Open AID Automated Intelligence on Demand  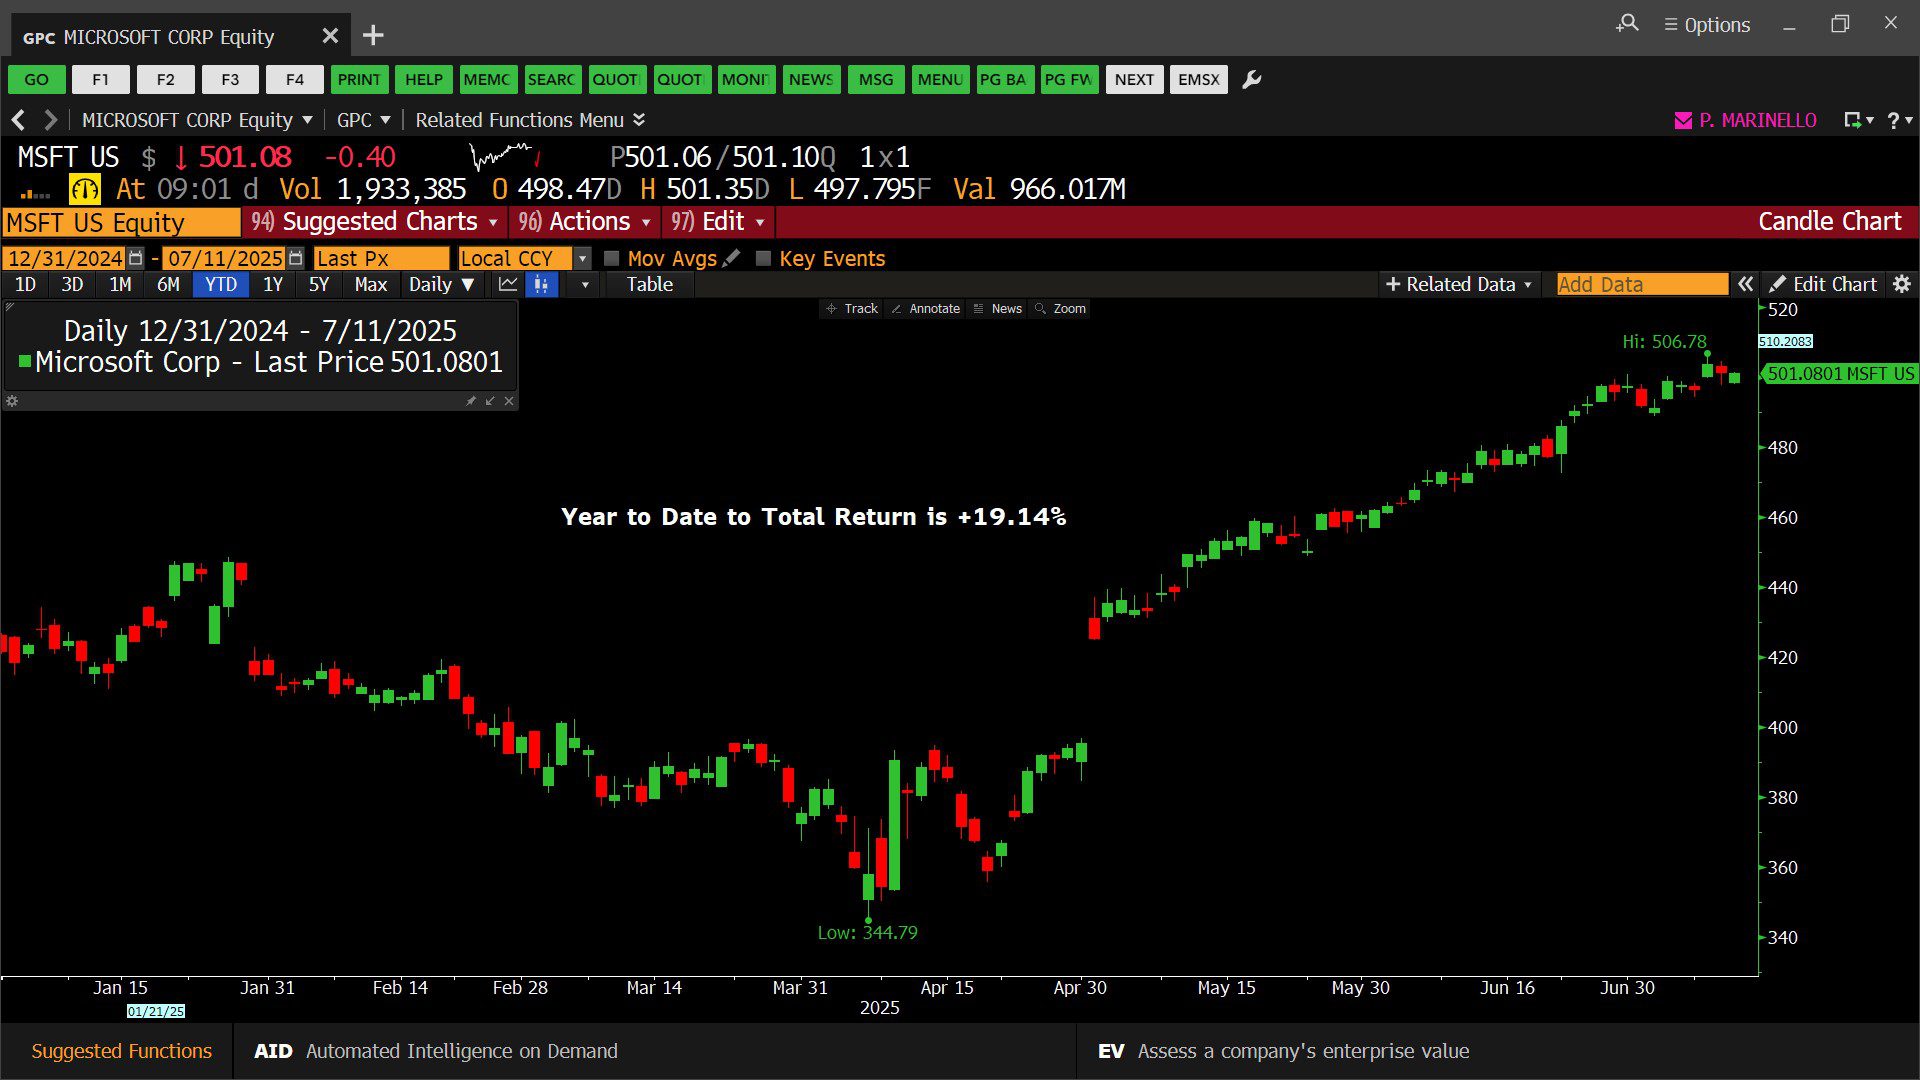435,1051
